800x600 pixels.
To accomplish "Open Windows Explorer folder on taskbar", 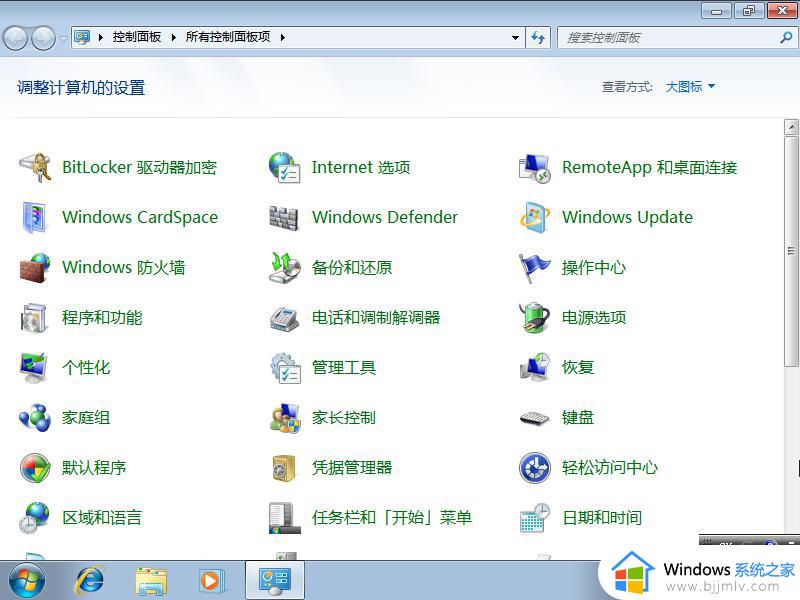I will coord(151,581).
